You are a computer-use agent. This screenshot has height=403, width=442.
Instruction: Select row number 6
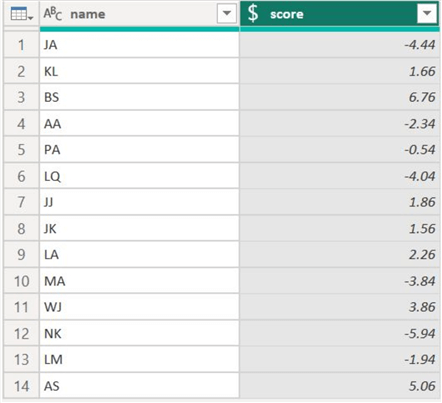coord(21,176)
